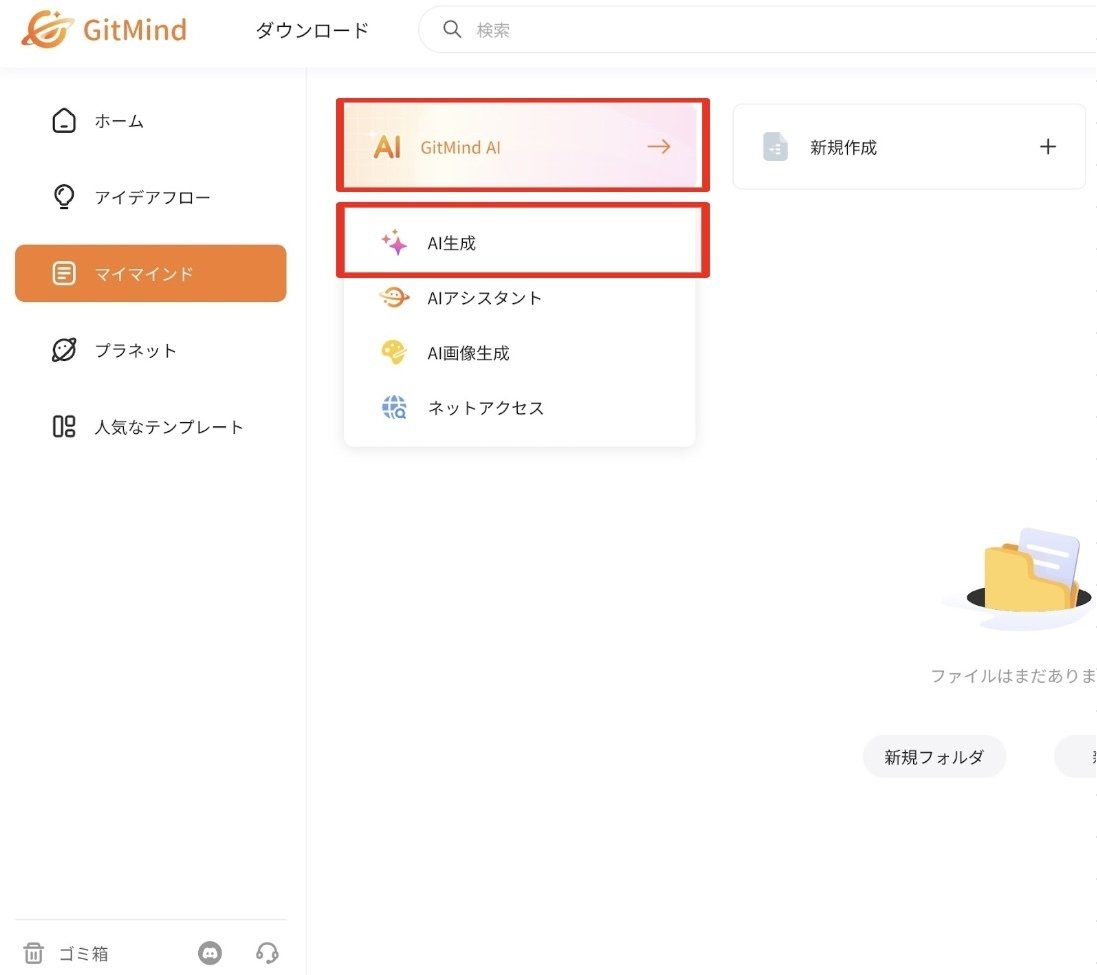The height and width of the screenshot is (975, 1097).
Task: Open ホーム in the sidebar
Action: pyautogui.click(x=150, y=121)
